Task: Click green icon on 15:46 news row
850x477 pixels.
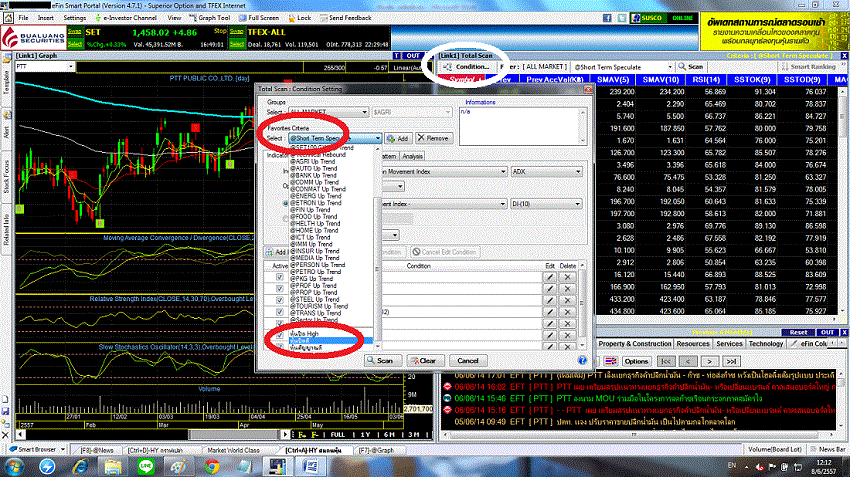Action: coord(447,398)
